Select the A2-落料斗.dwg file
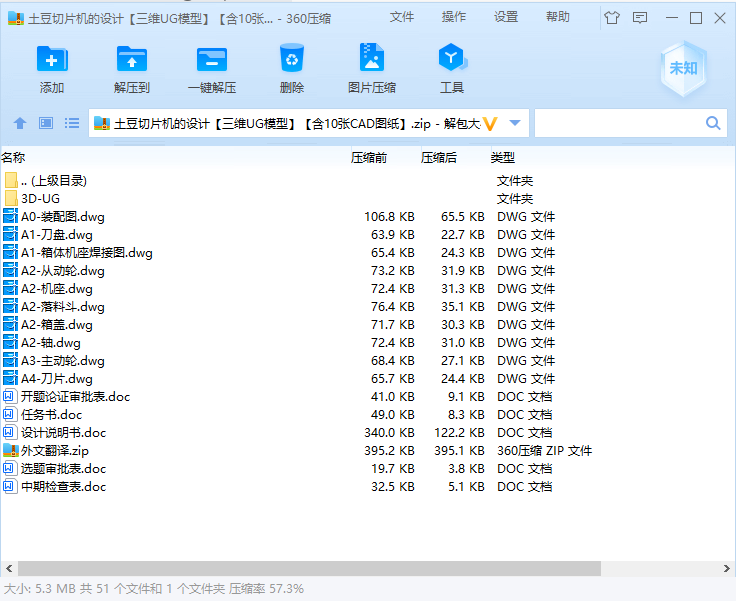 click(x=63, y=306)
